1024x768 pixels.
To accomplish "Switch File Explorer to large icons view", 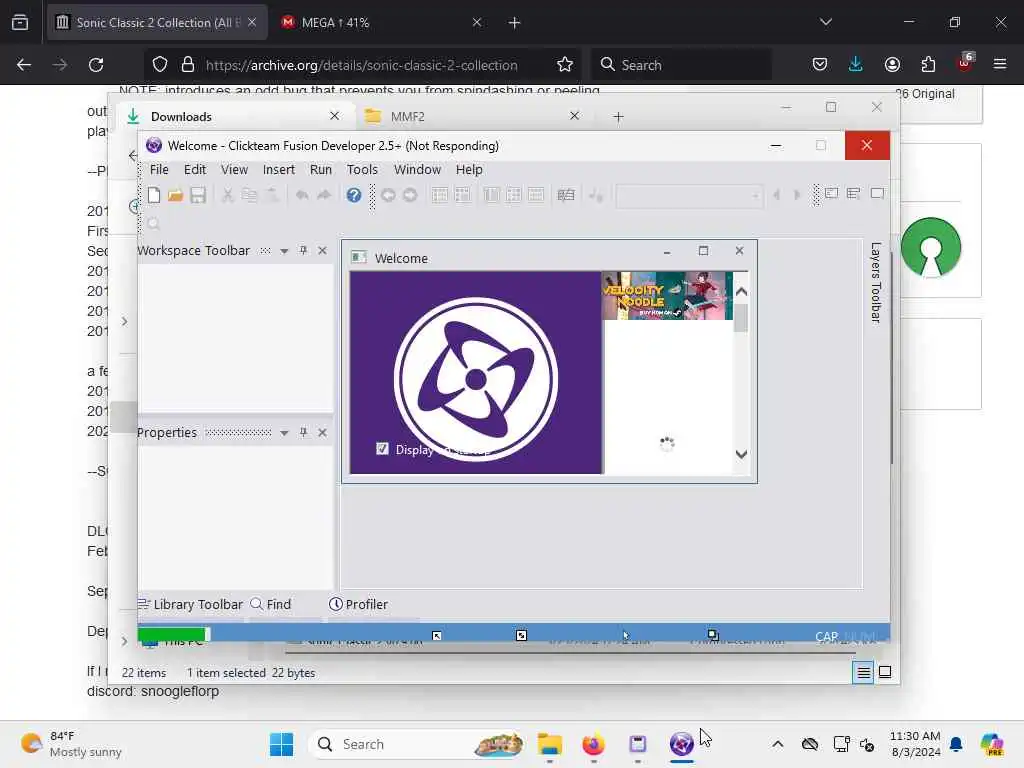I will [885, 672].
